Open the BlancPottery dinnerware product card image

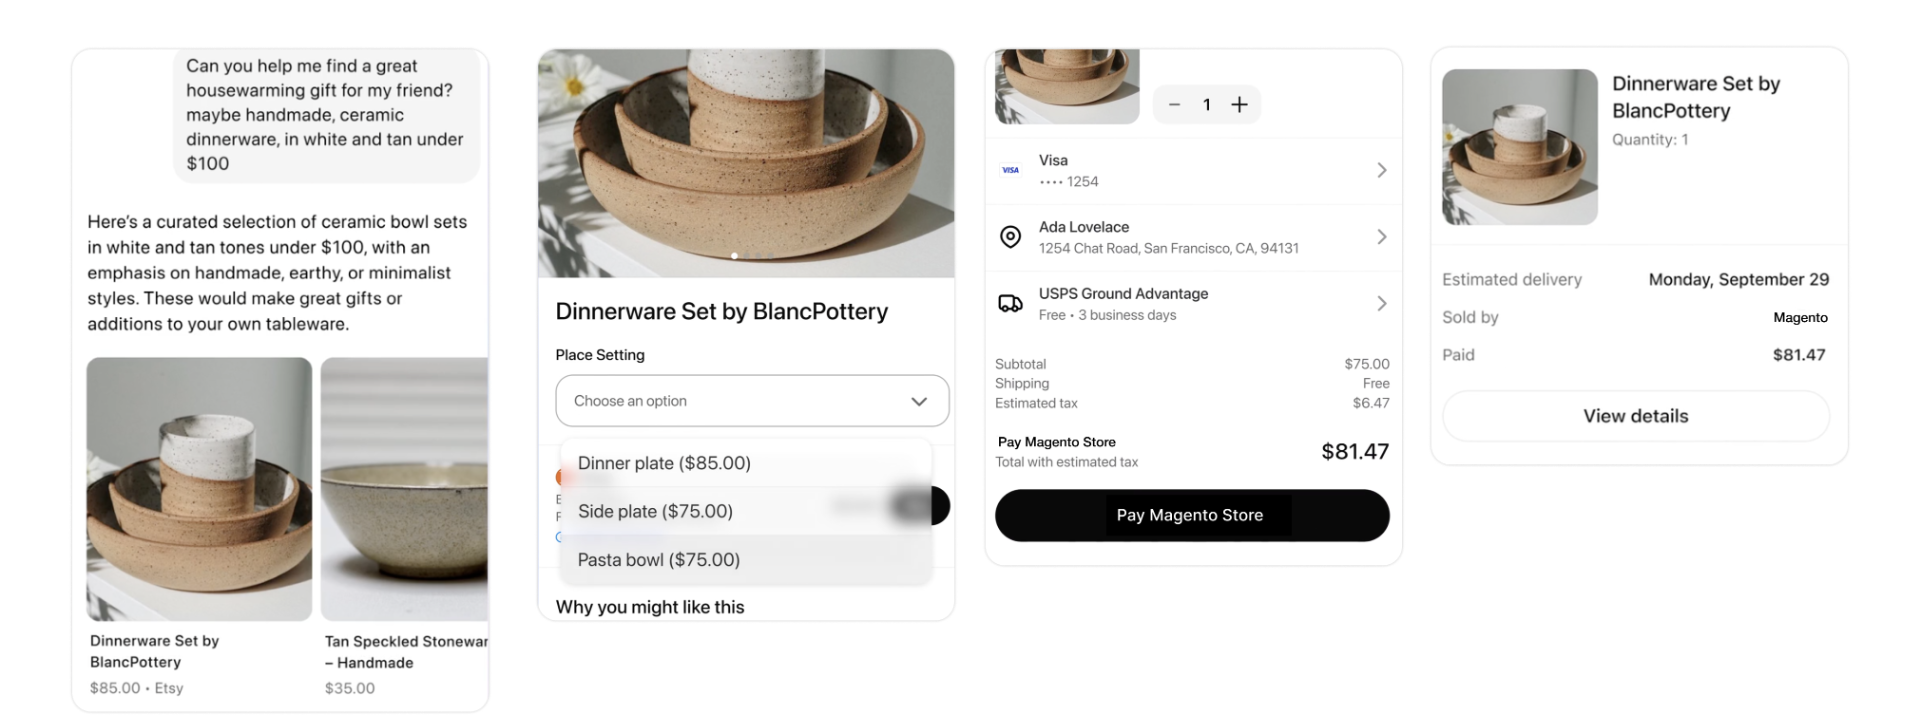[x=199, y=489]
